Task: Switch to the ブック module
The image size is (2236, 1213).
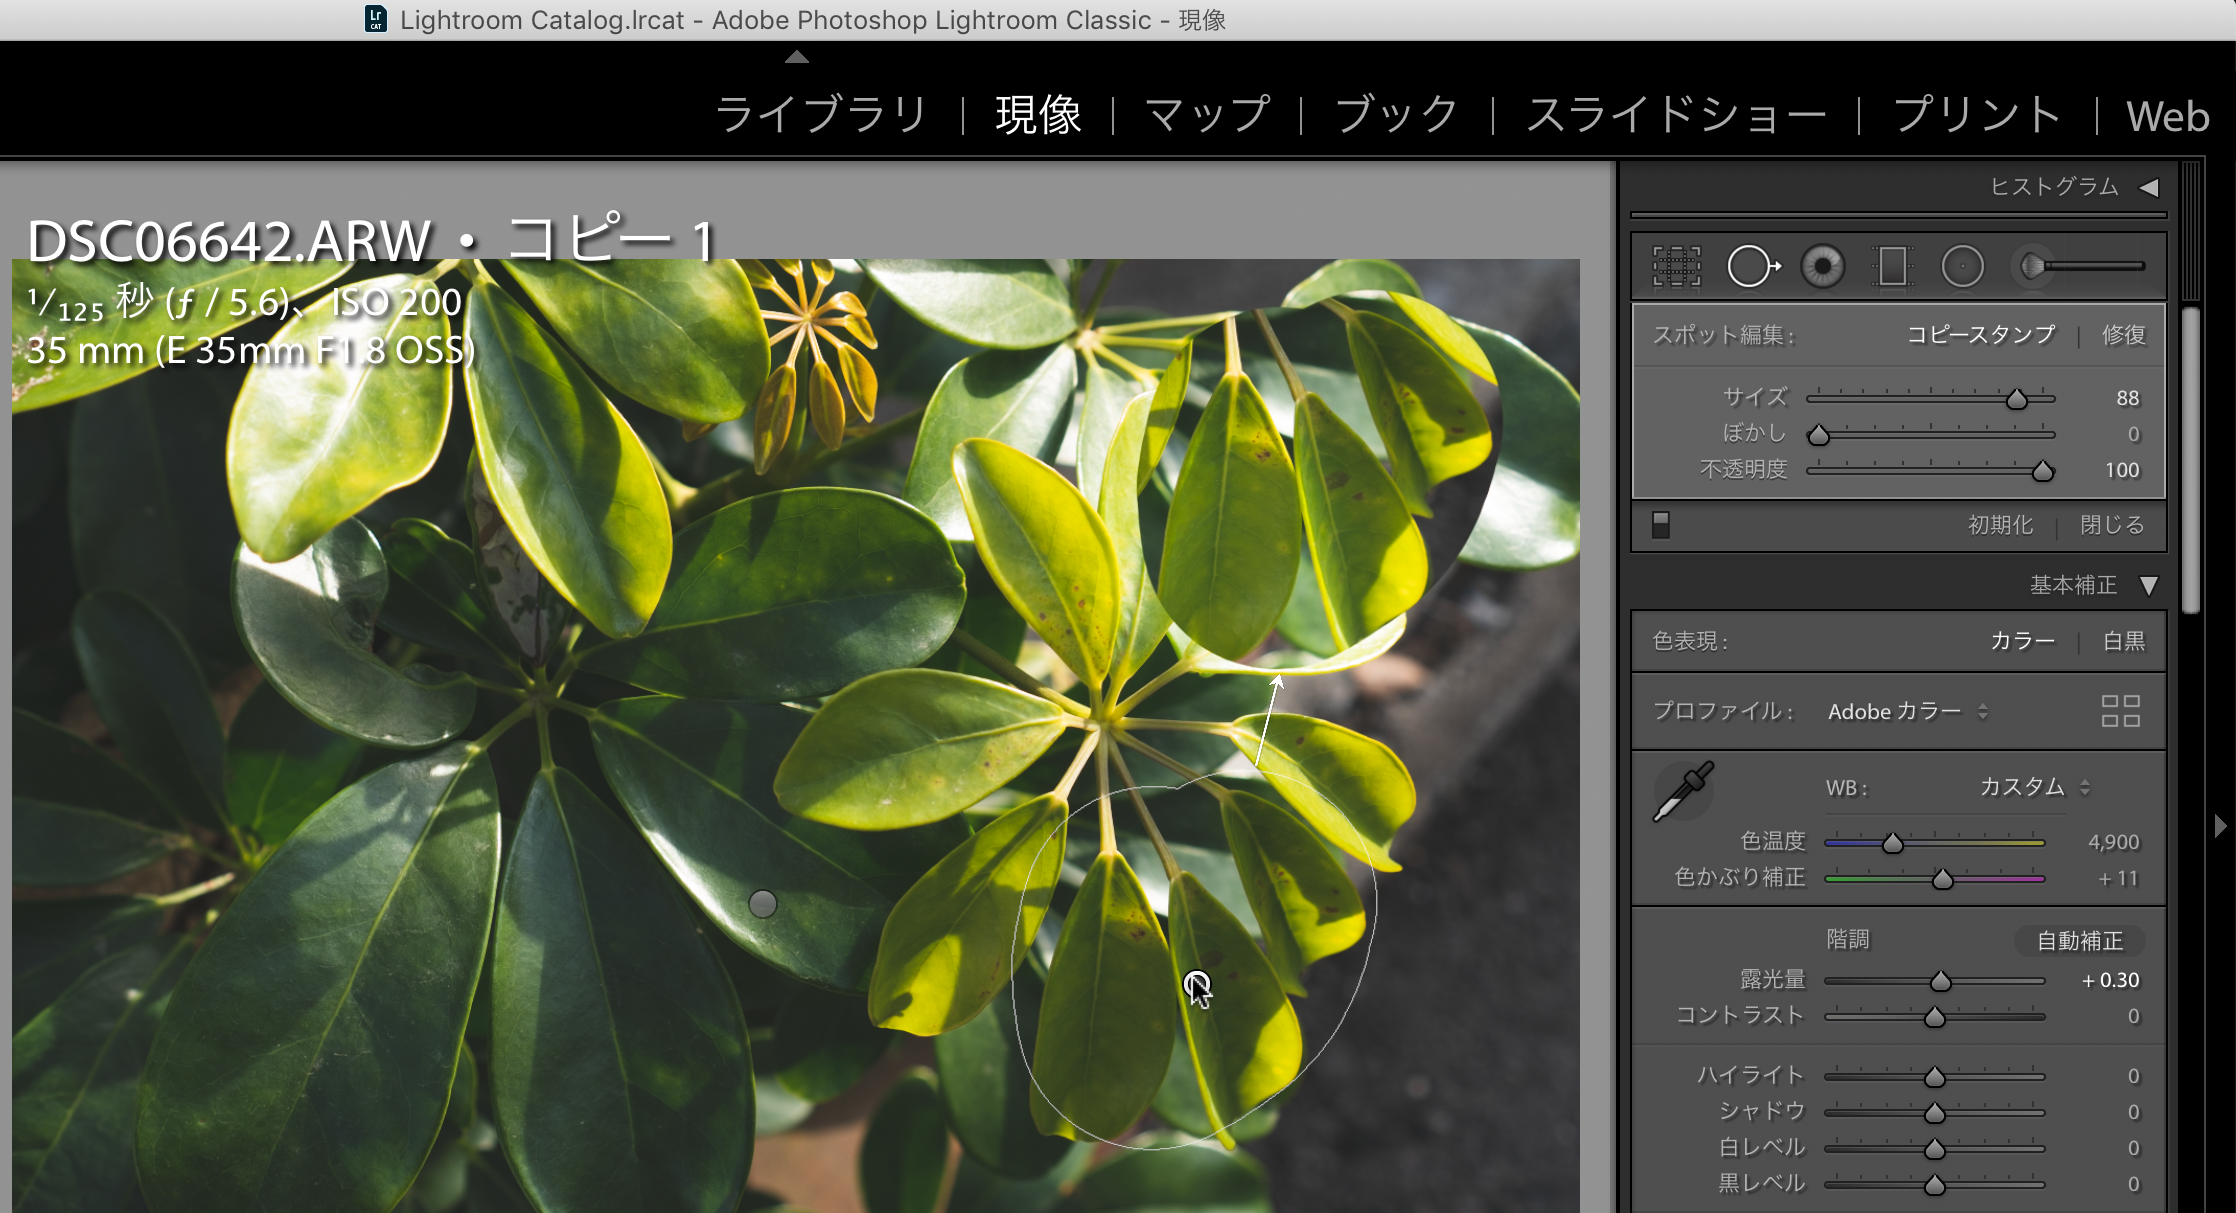Action: coord(1397,115)
